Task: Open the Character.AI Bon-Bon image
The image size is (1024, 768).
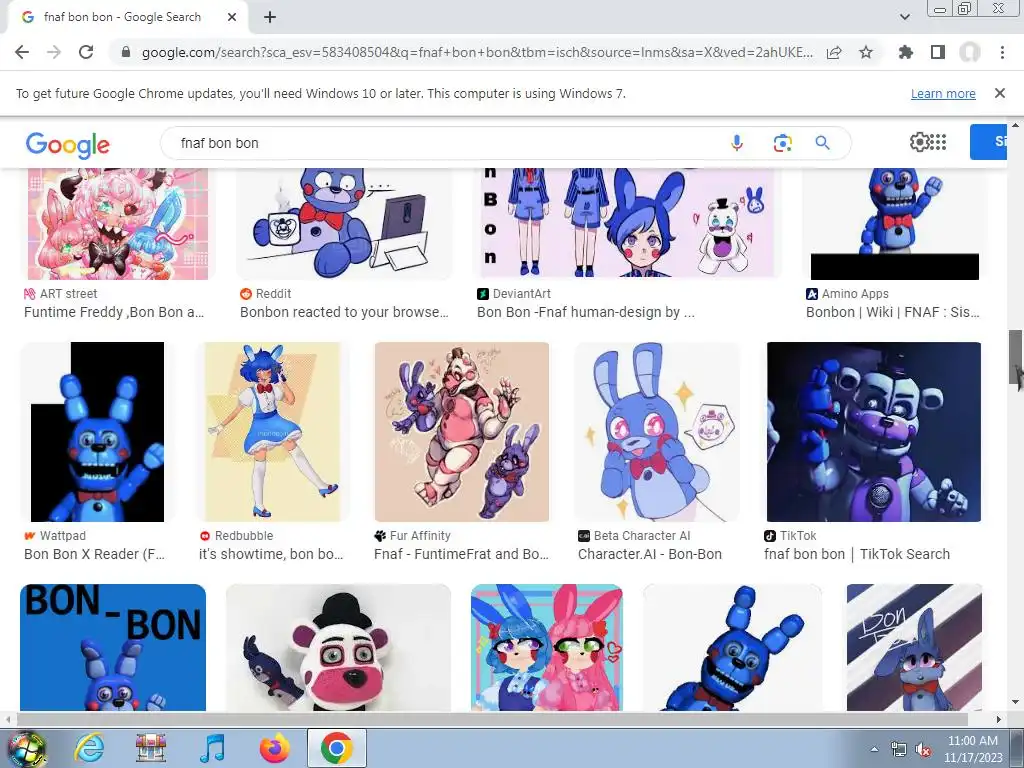Action: coord(657,432)
